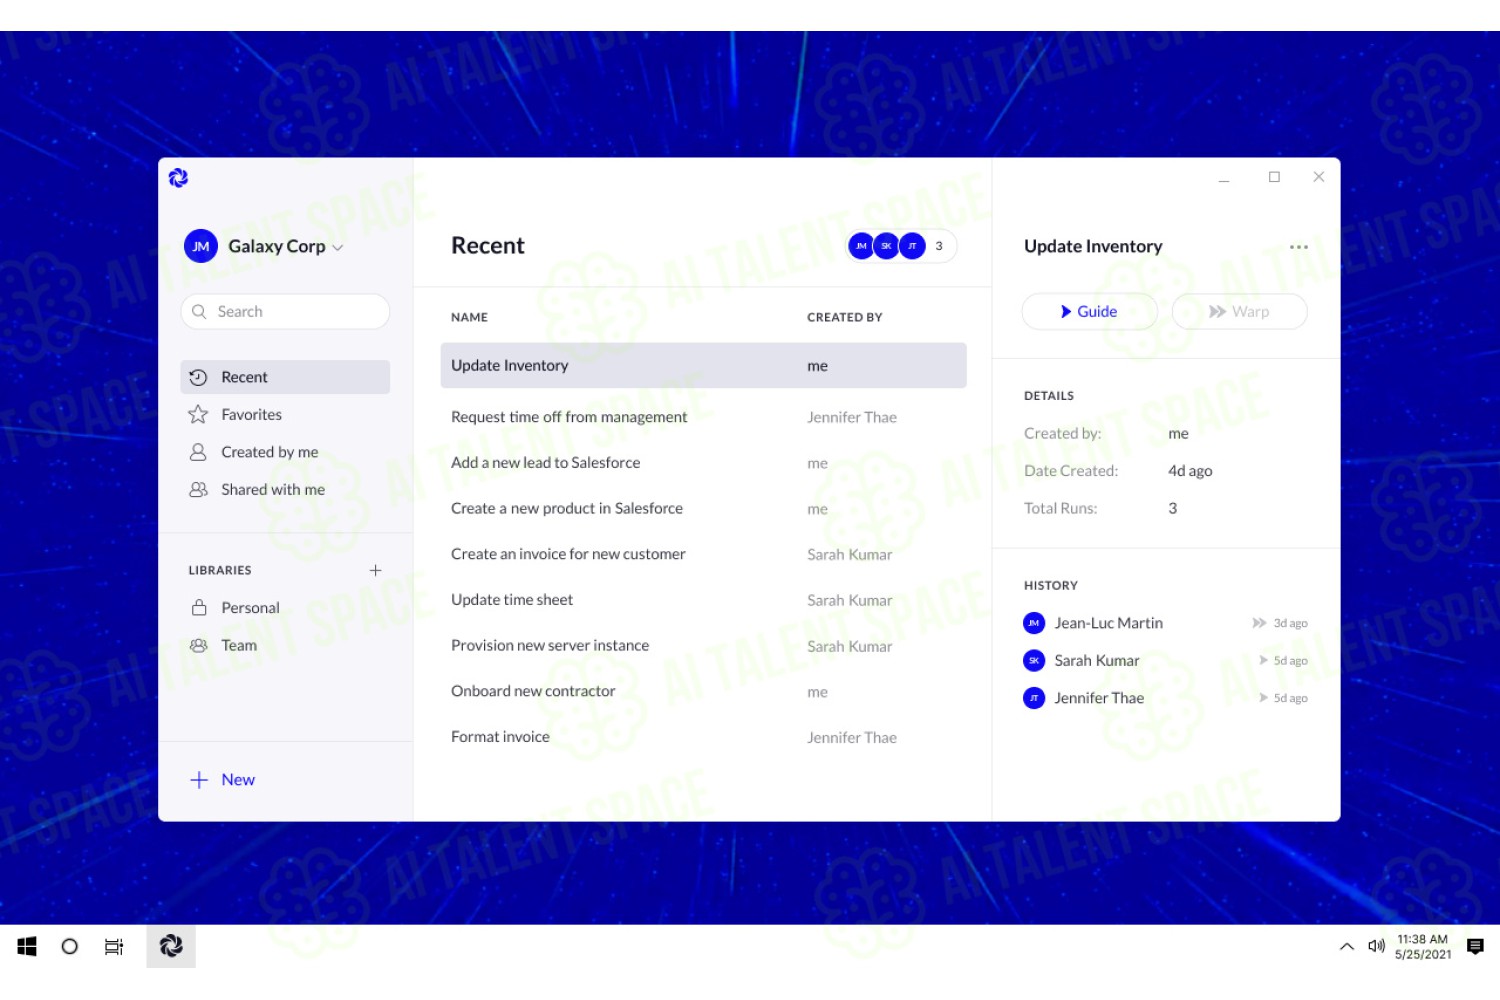Click the search magnifier icon

tap(199, 312)
